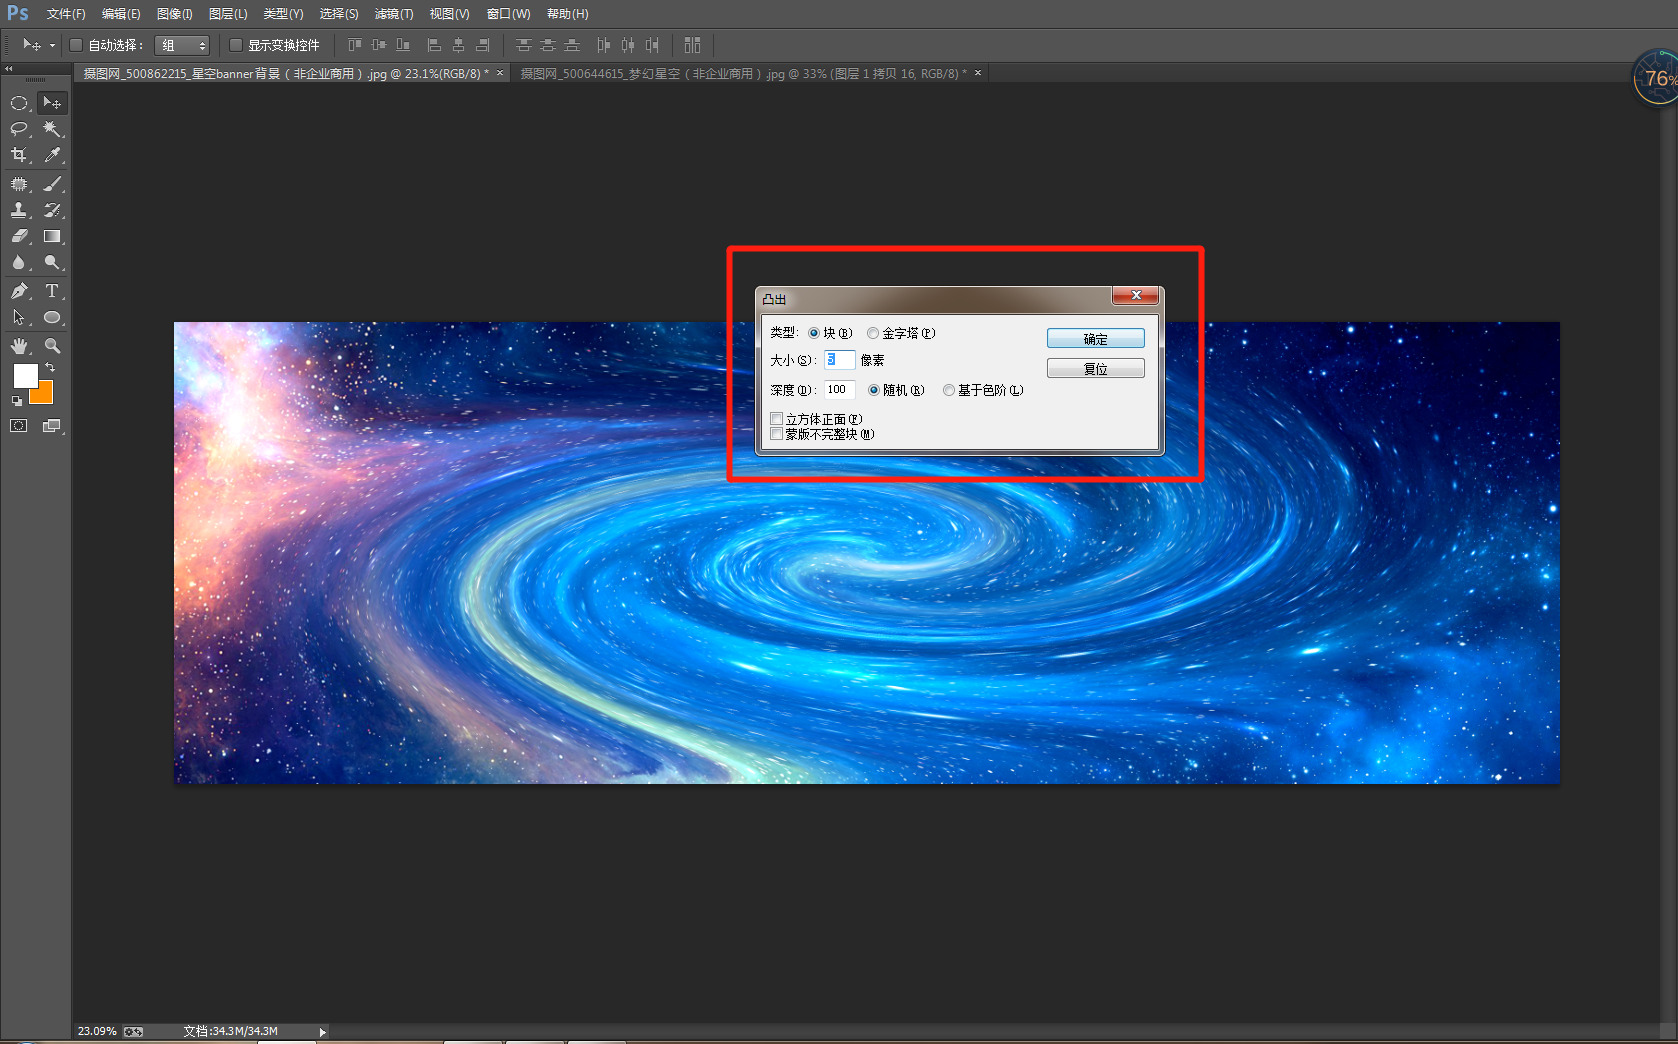Viewport: 1678px width, 1044px height.
Task: Select the Clone Stamp tool
Action: click(x=19, y=210)
